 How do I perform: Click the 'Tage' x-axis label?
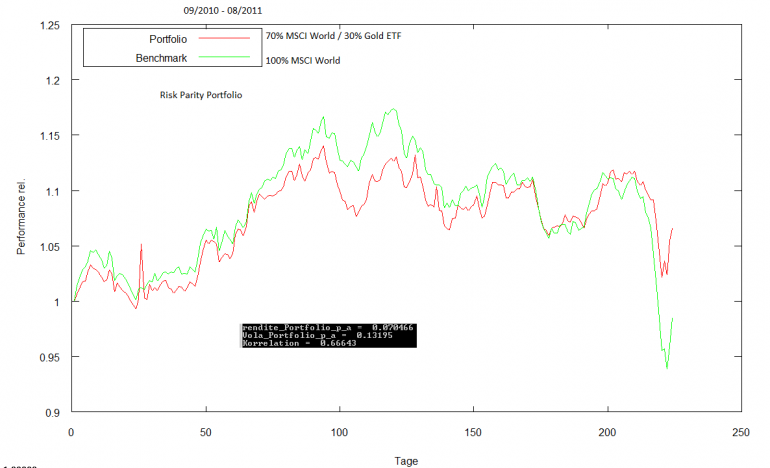coord(406,461)
